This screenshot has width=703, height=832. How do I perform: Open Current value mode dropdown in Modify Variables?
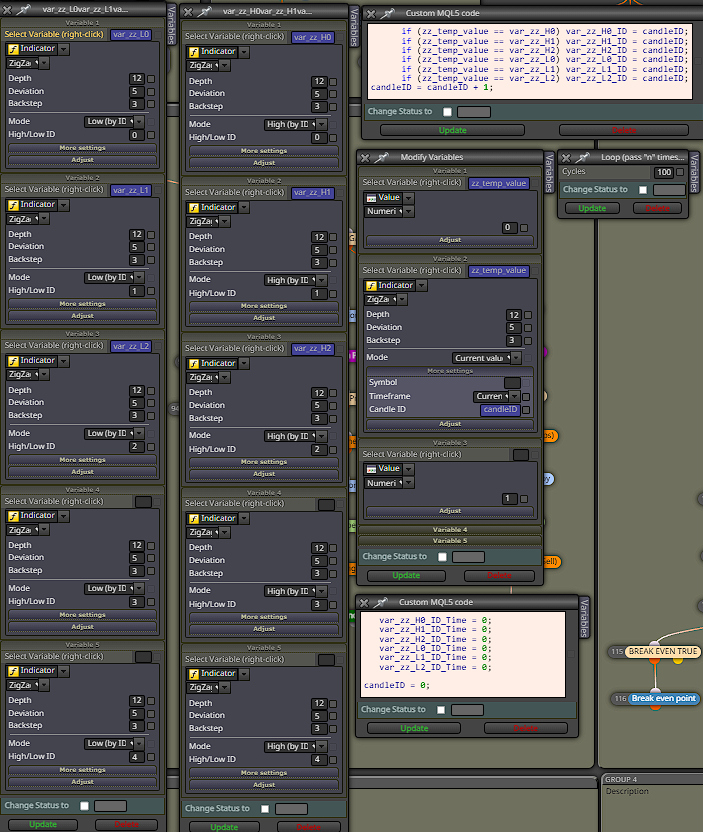[515, 358]
